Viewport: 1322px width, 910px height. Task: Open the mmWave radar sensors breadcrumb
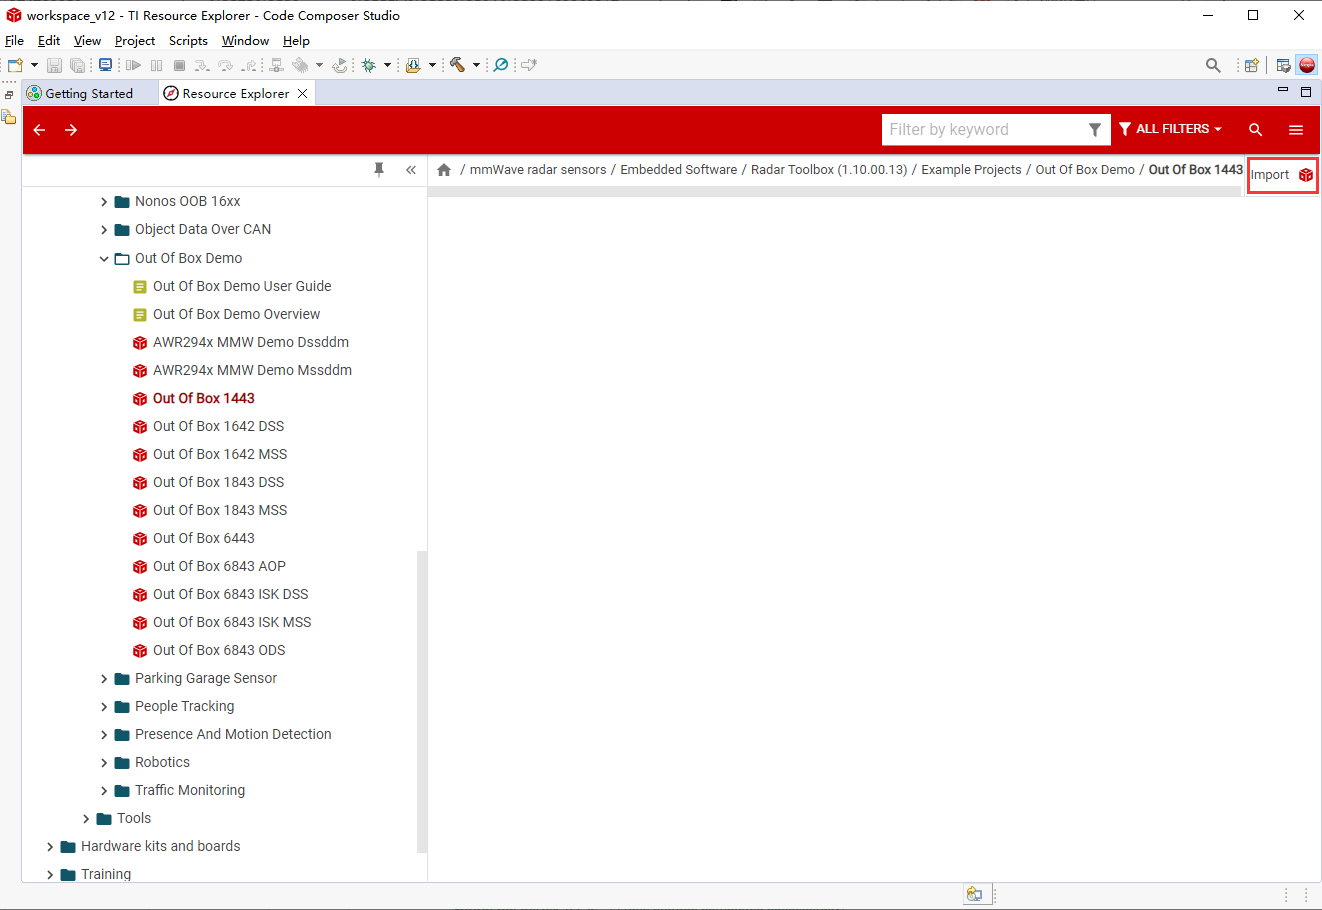point(538,170)
